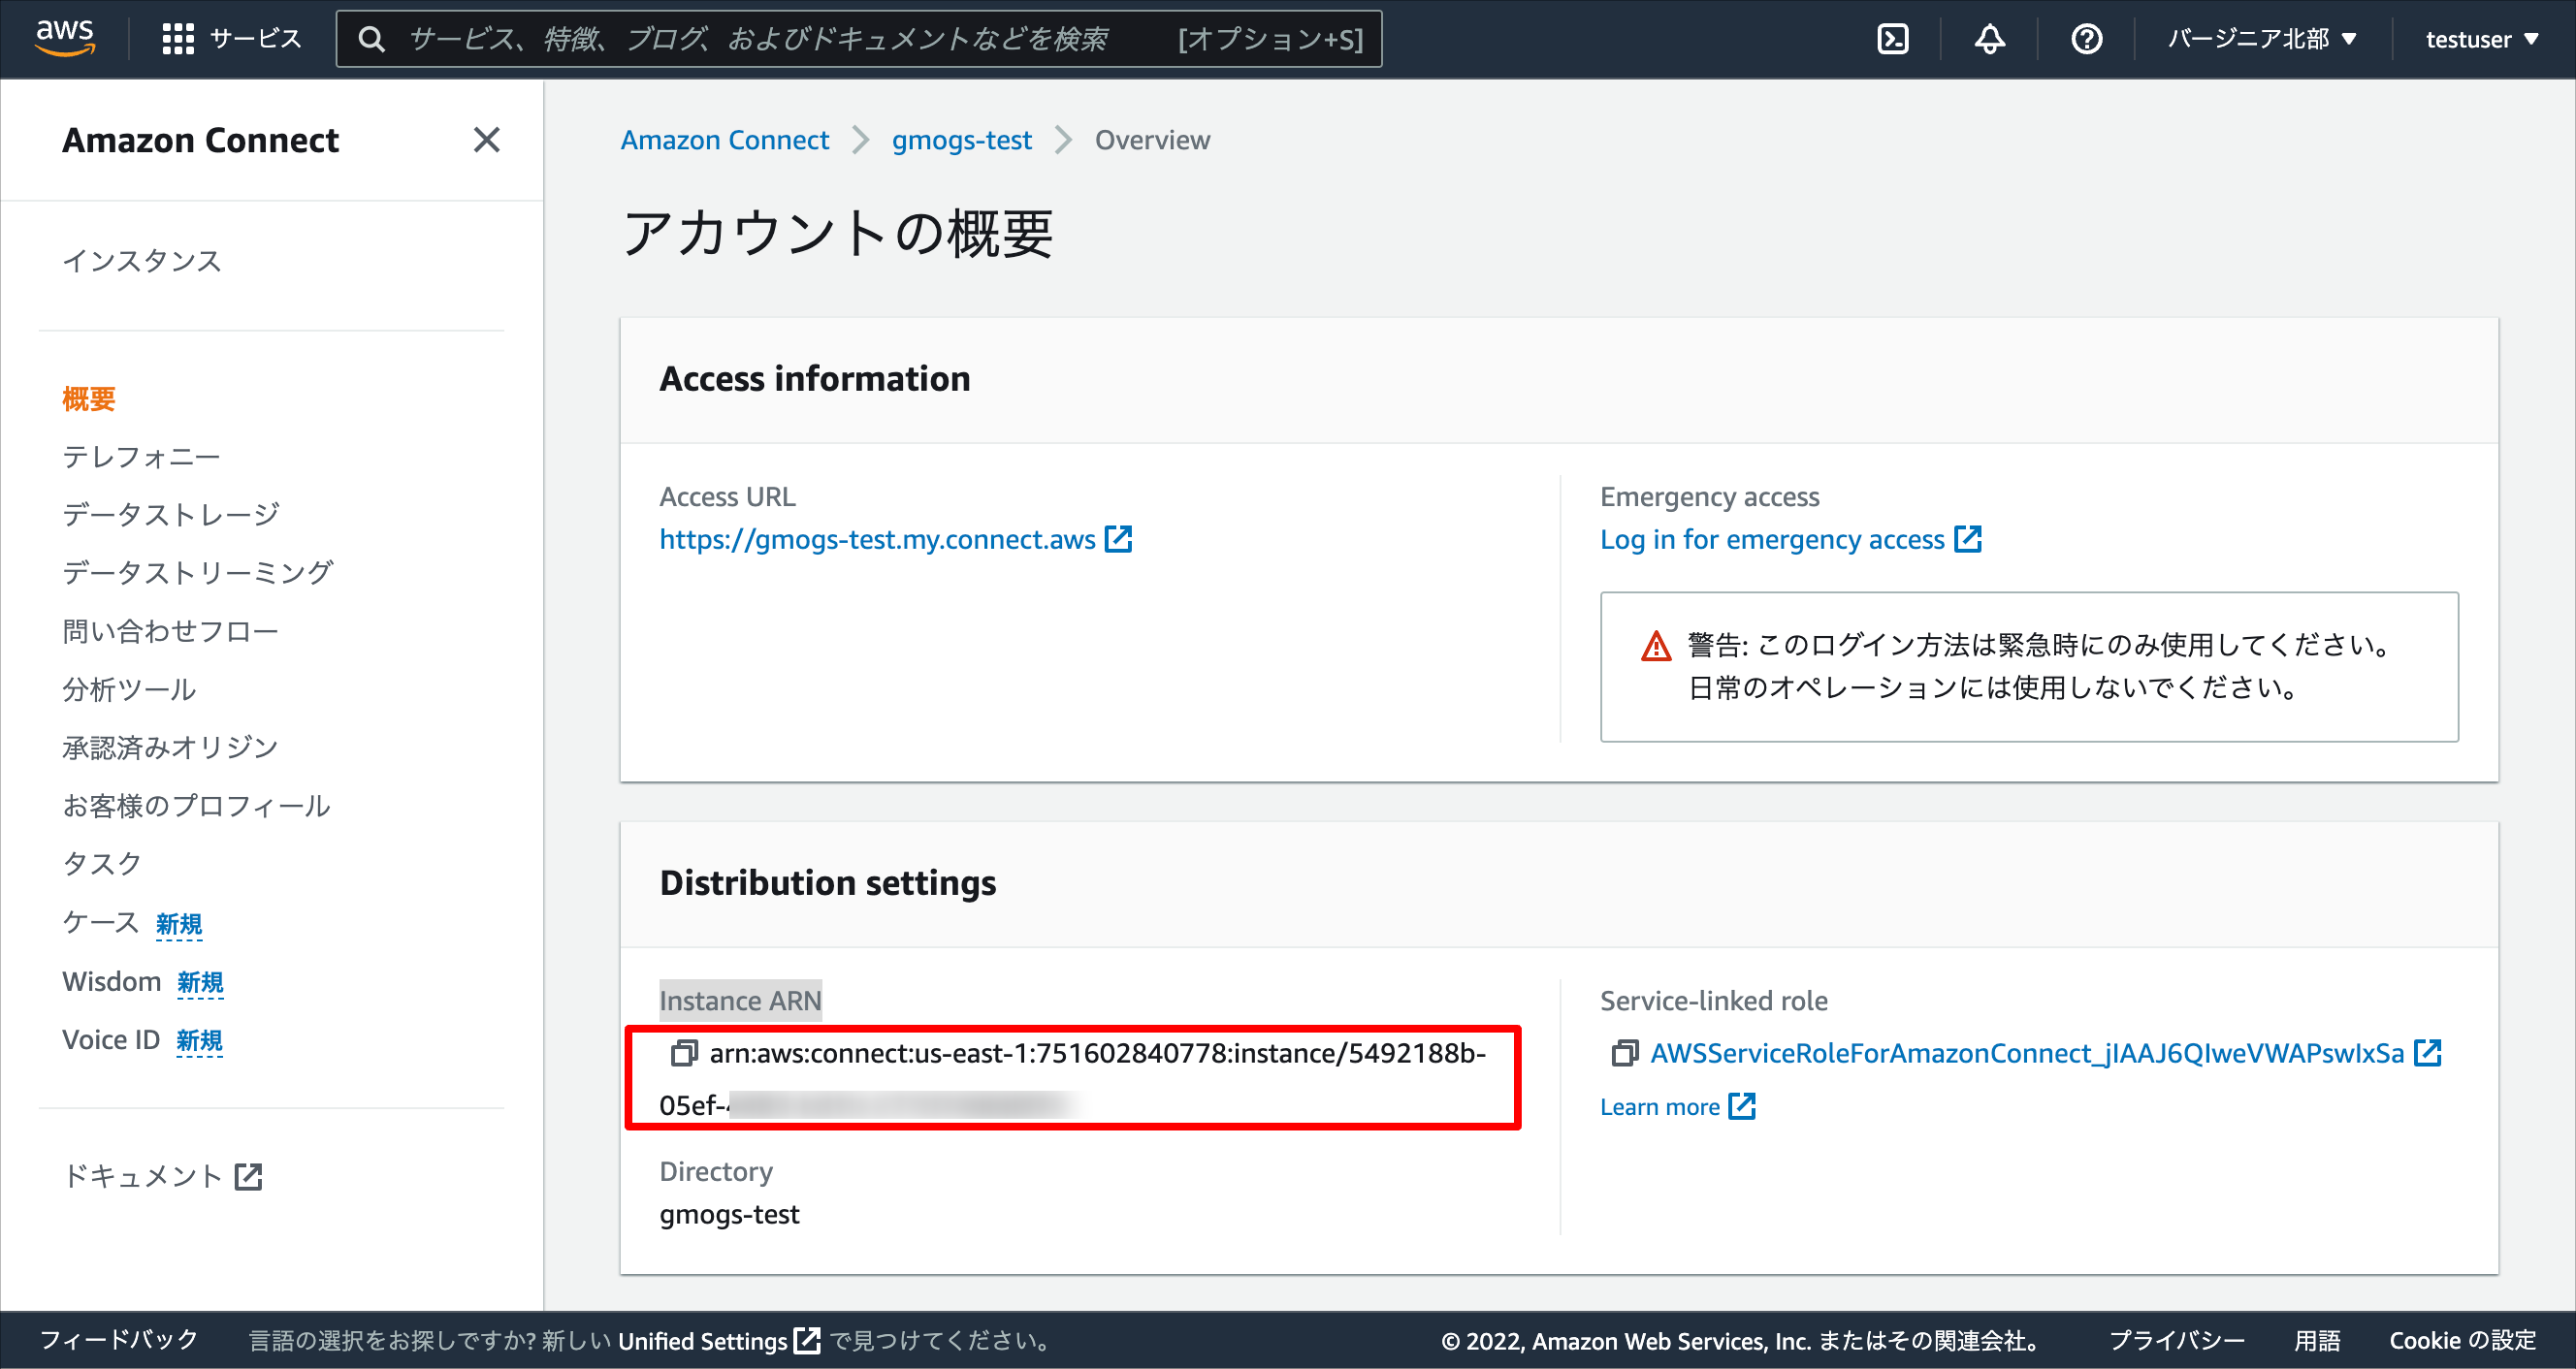This screenshot has width=2576, height=1369.
Task: Open データストリーミング settings
Action: (198, 573)
